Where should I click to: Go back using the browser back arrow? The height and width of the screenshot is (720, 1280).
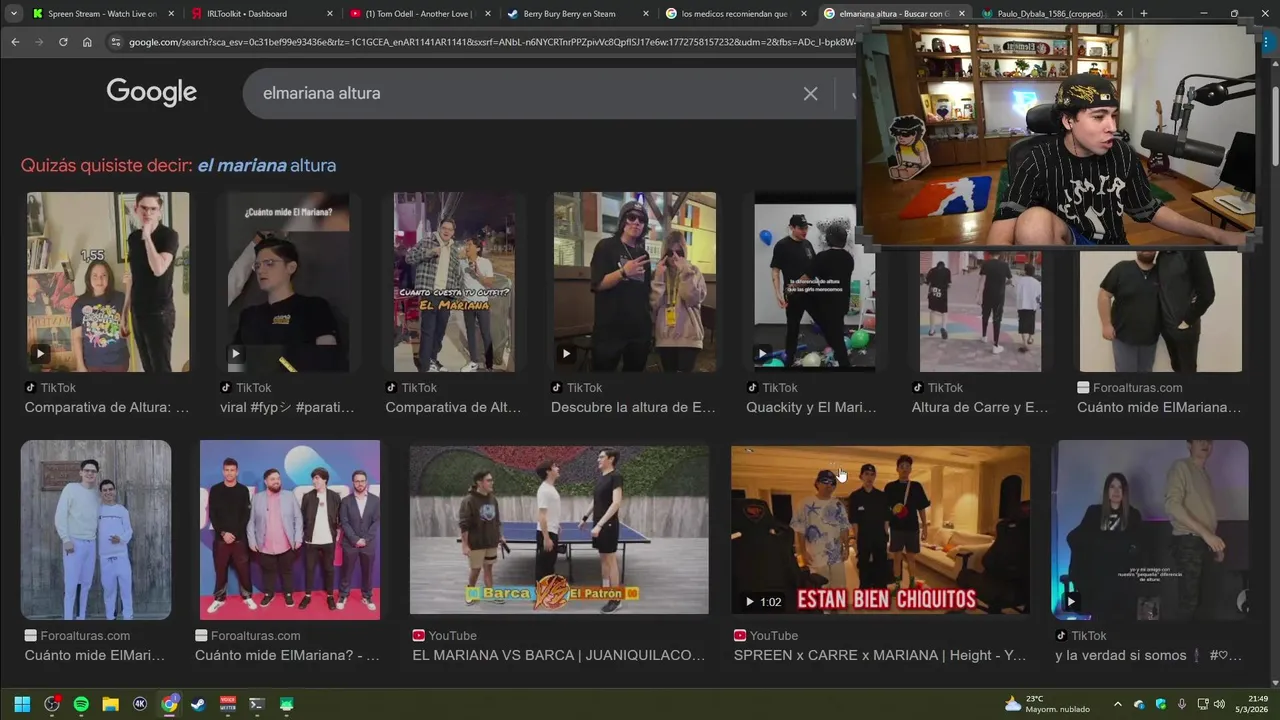pyautogui.click(x=15, y=42)
